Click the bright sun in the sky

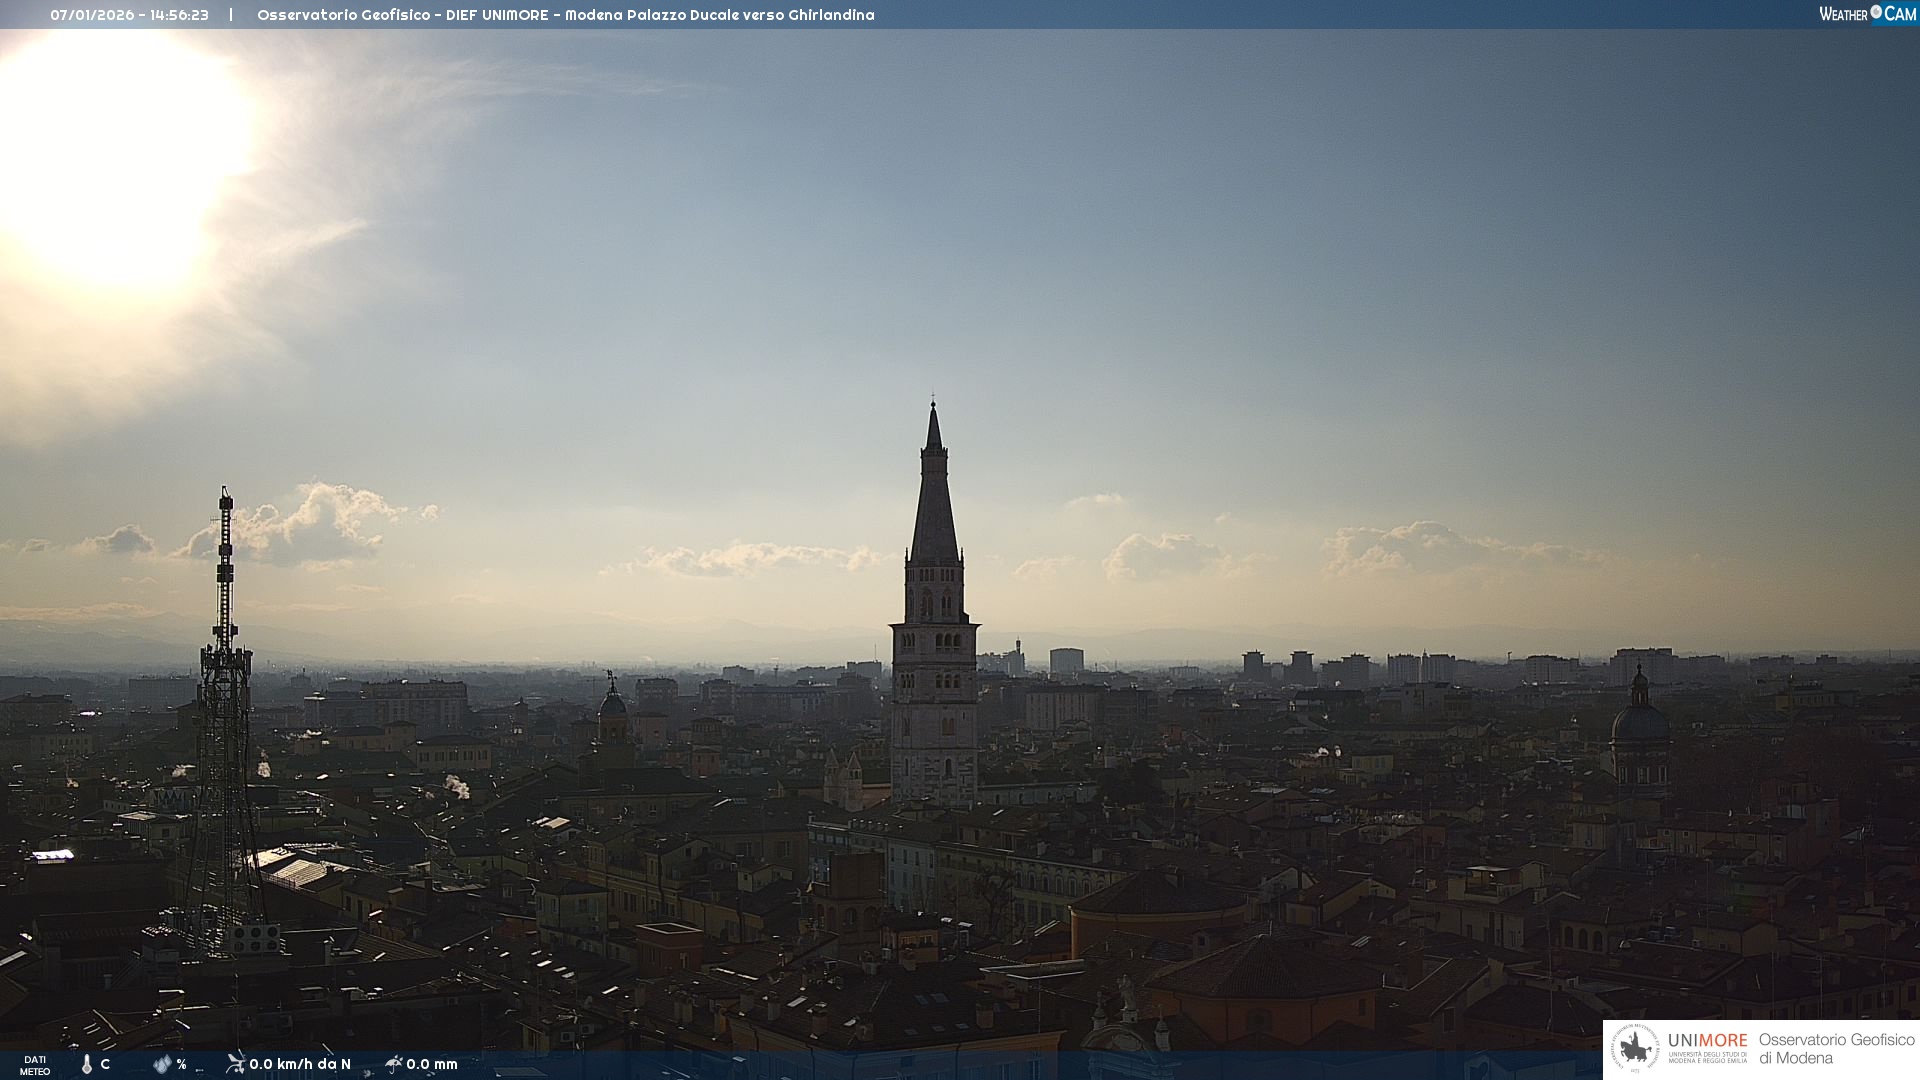[110, 160]
